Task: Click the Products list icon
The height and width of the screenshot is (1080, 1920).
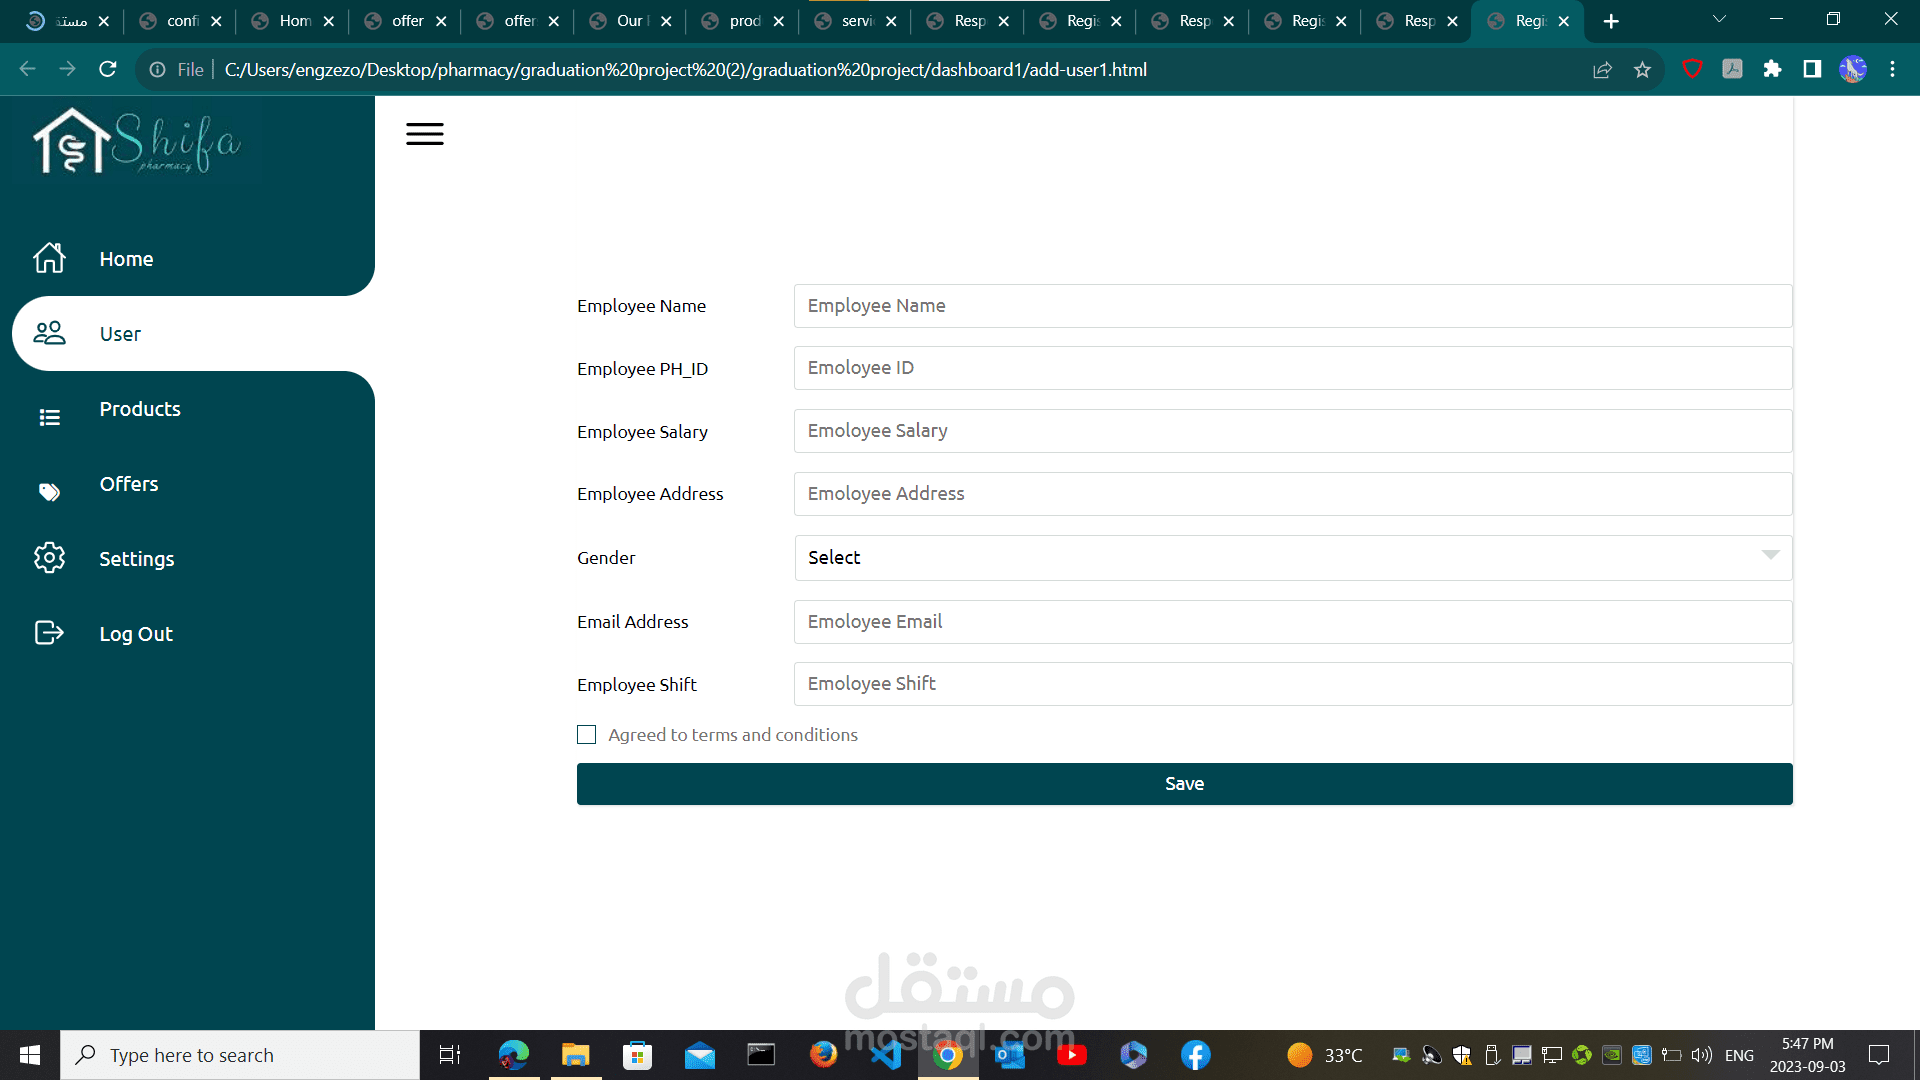Action: (x=49, y=417)
